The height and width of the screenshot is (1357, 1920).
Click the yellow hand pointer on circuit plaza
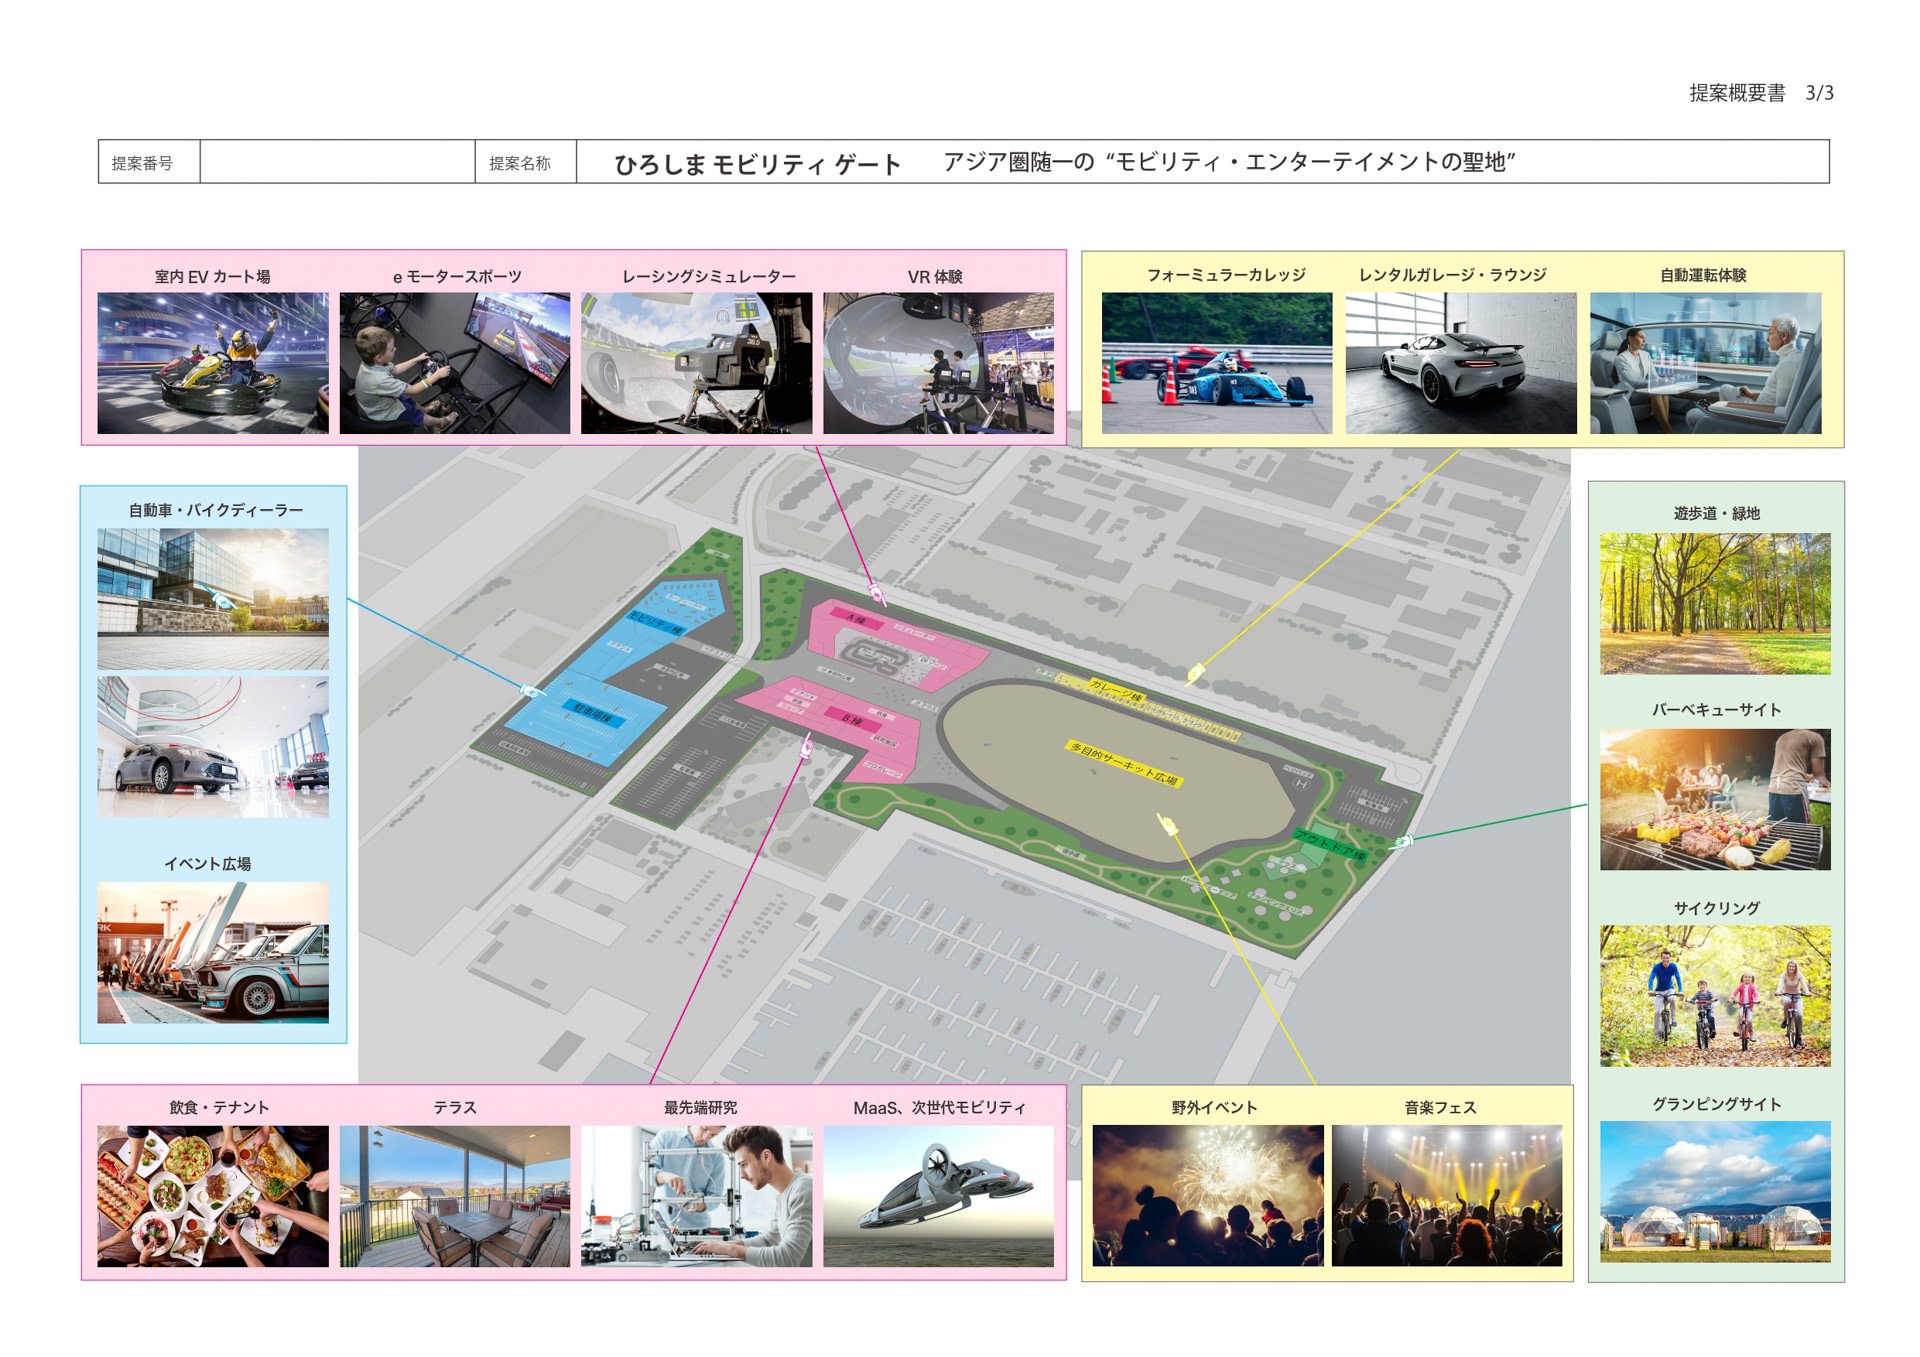pyautogui.click(x=1167, y=825)
